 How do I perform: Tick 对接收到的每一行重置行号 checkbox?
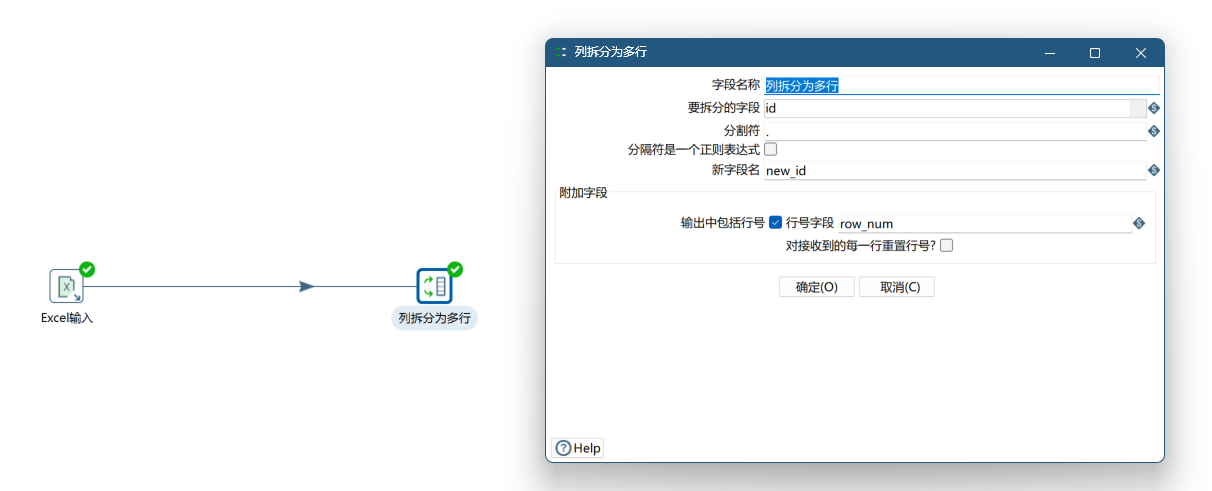tap(946, 245)
